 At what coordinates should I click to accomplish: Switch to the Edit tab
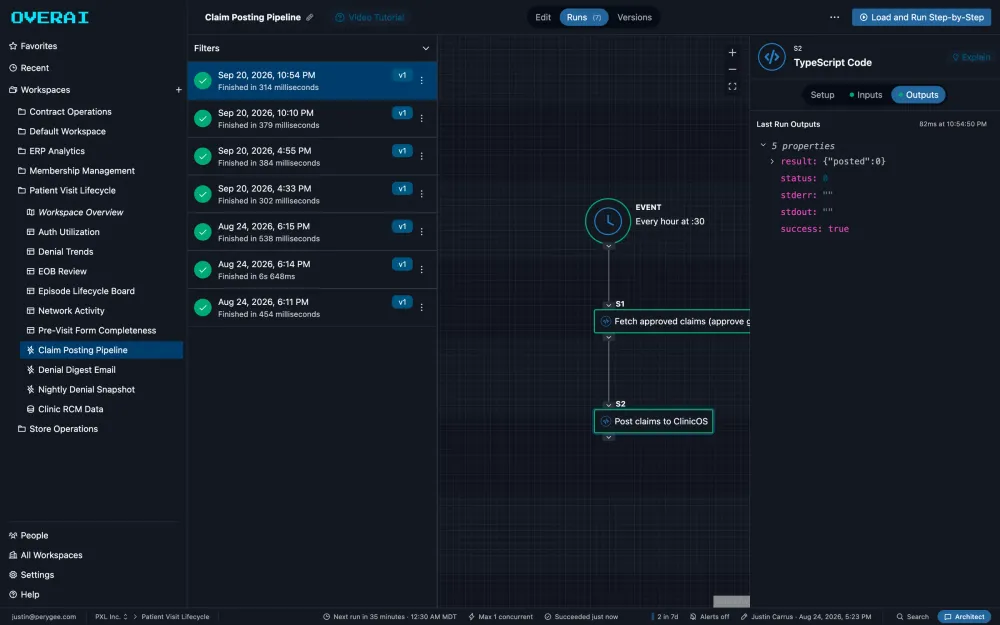[x=543, y=17]
